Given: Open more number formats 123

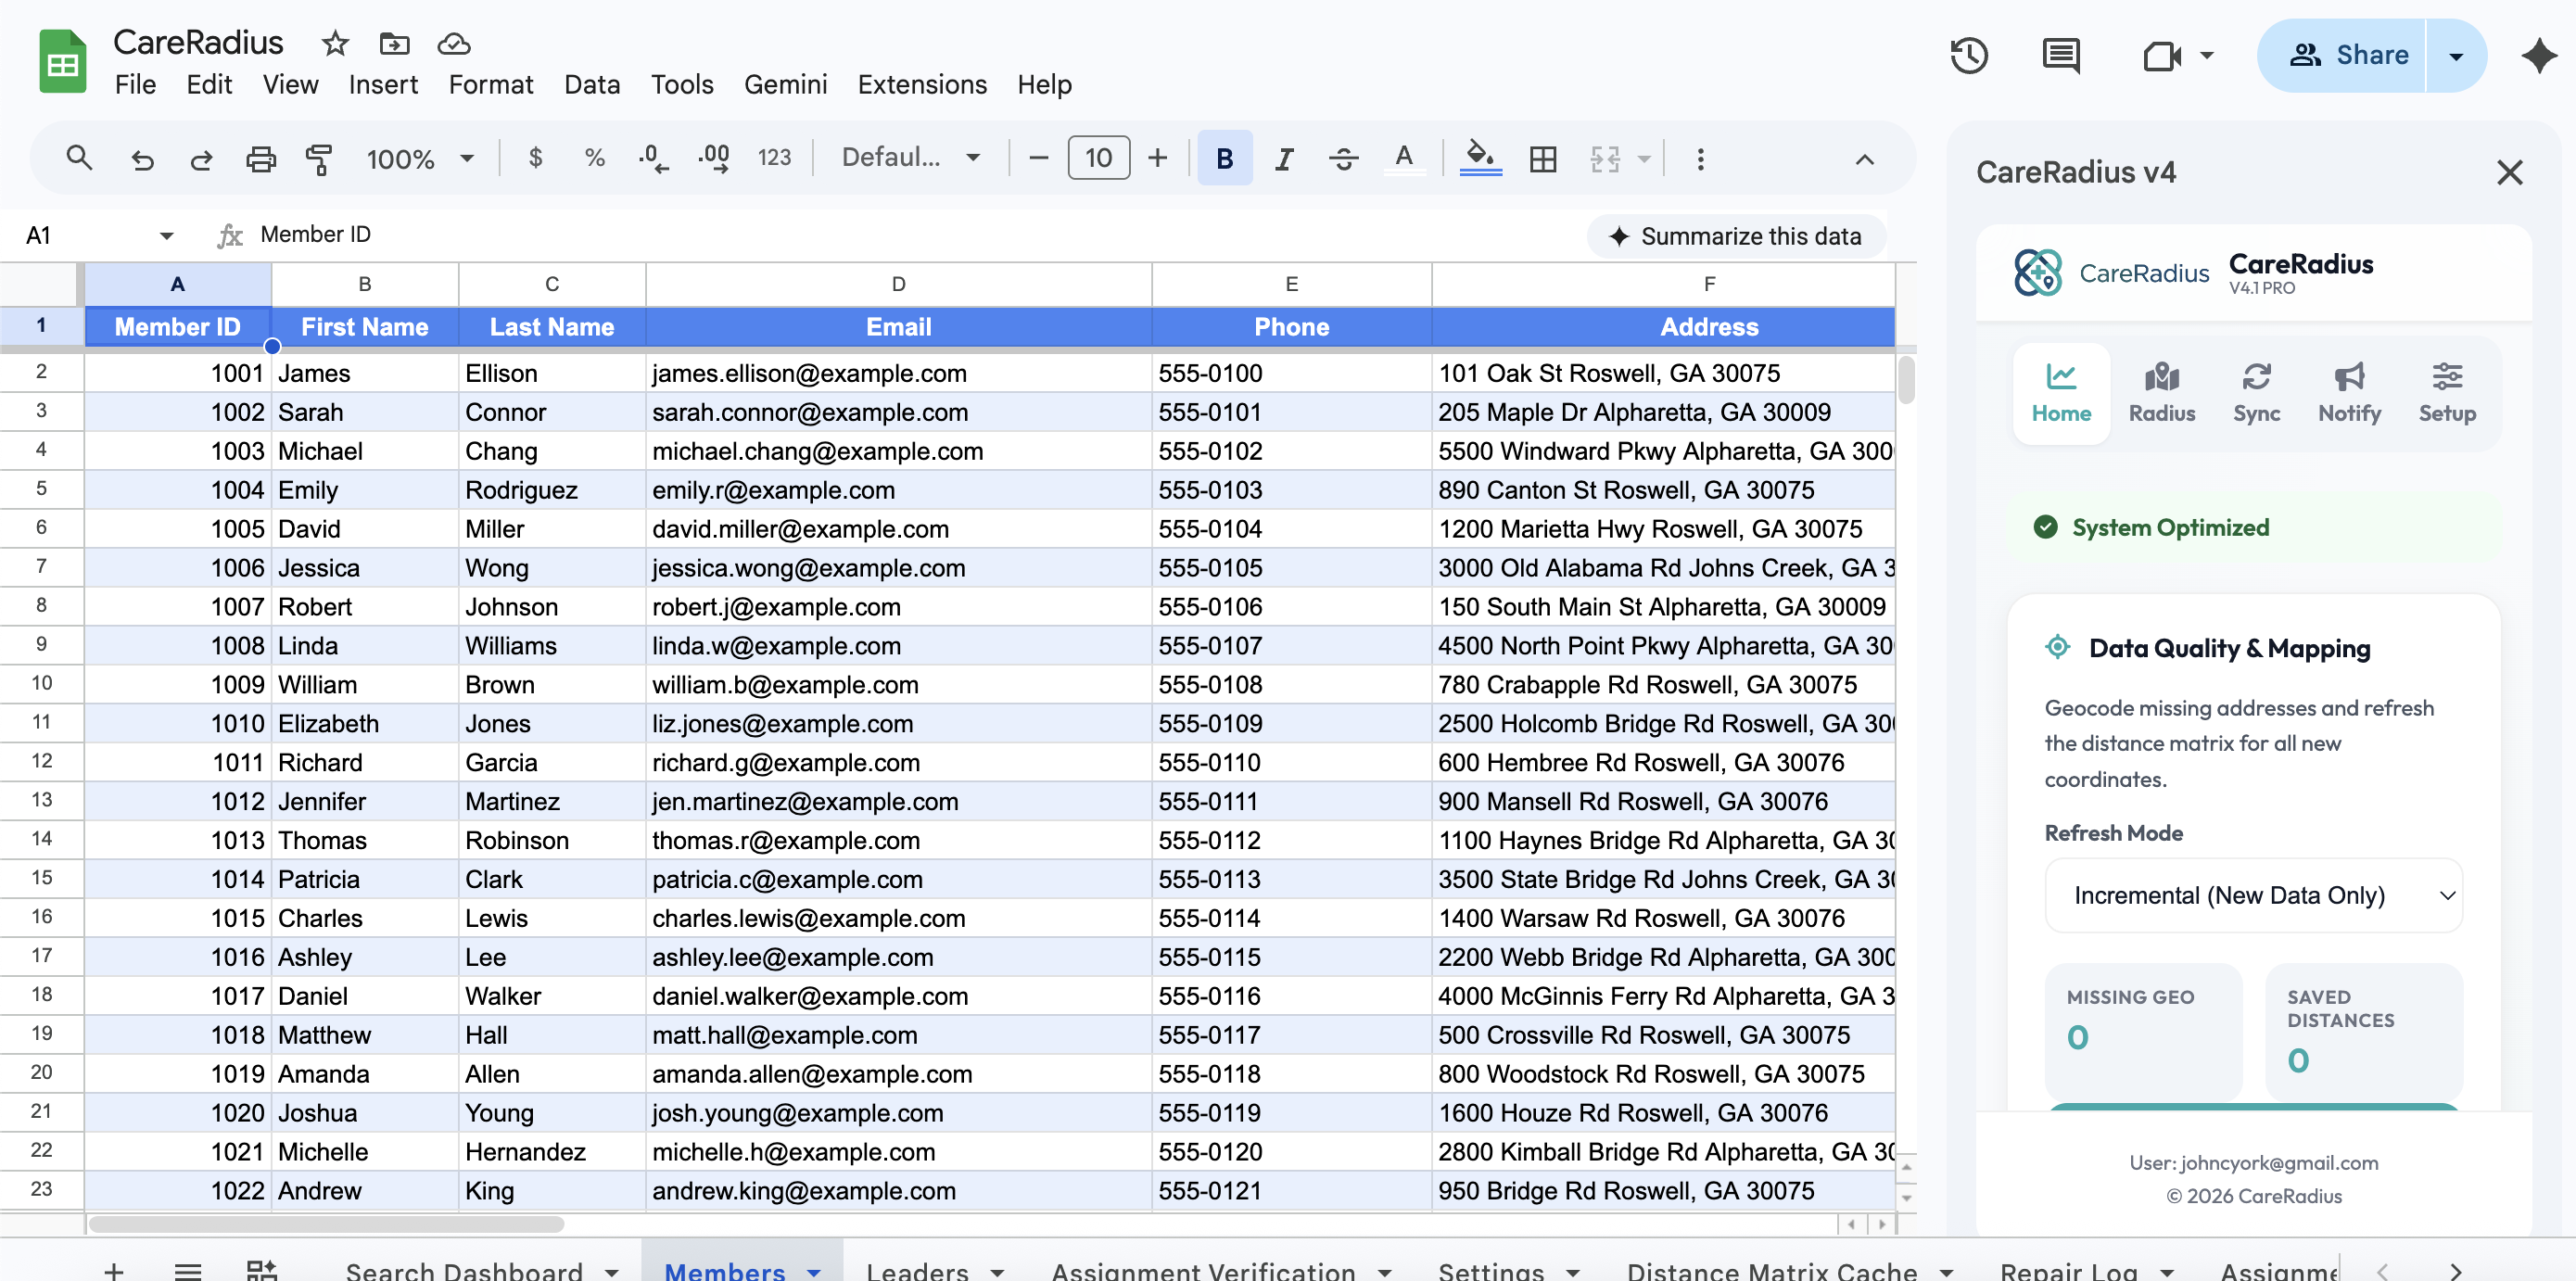Looking at the screenshot, I should 774,158.
